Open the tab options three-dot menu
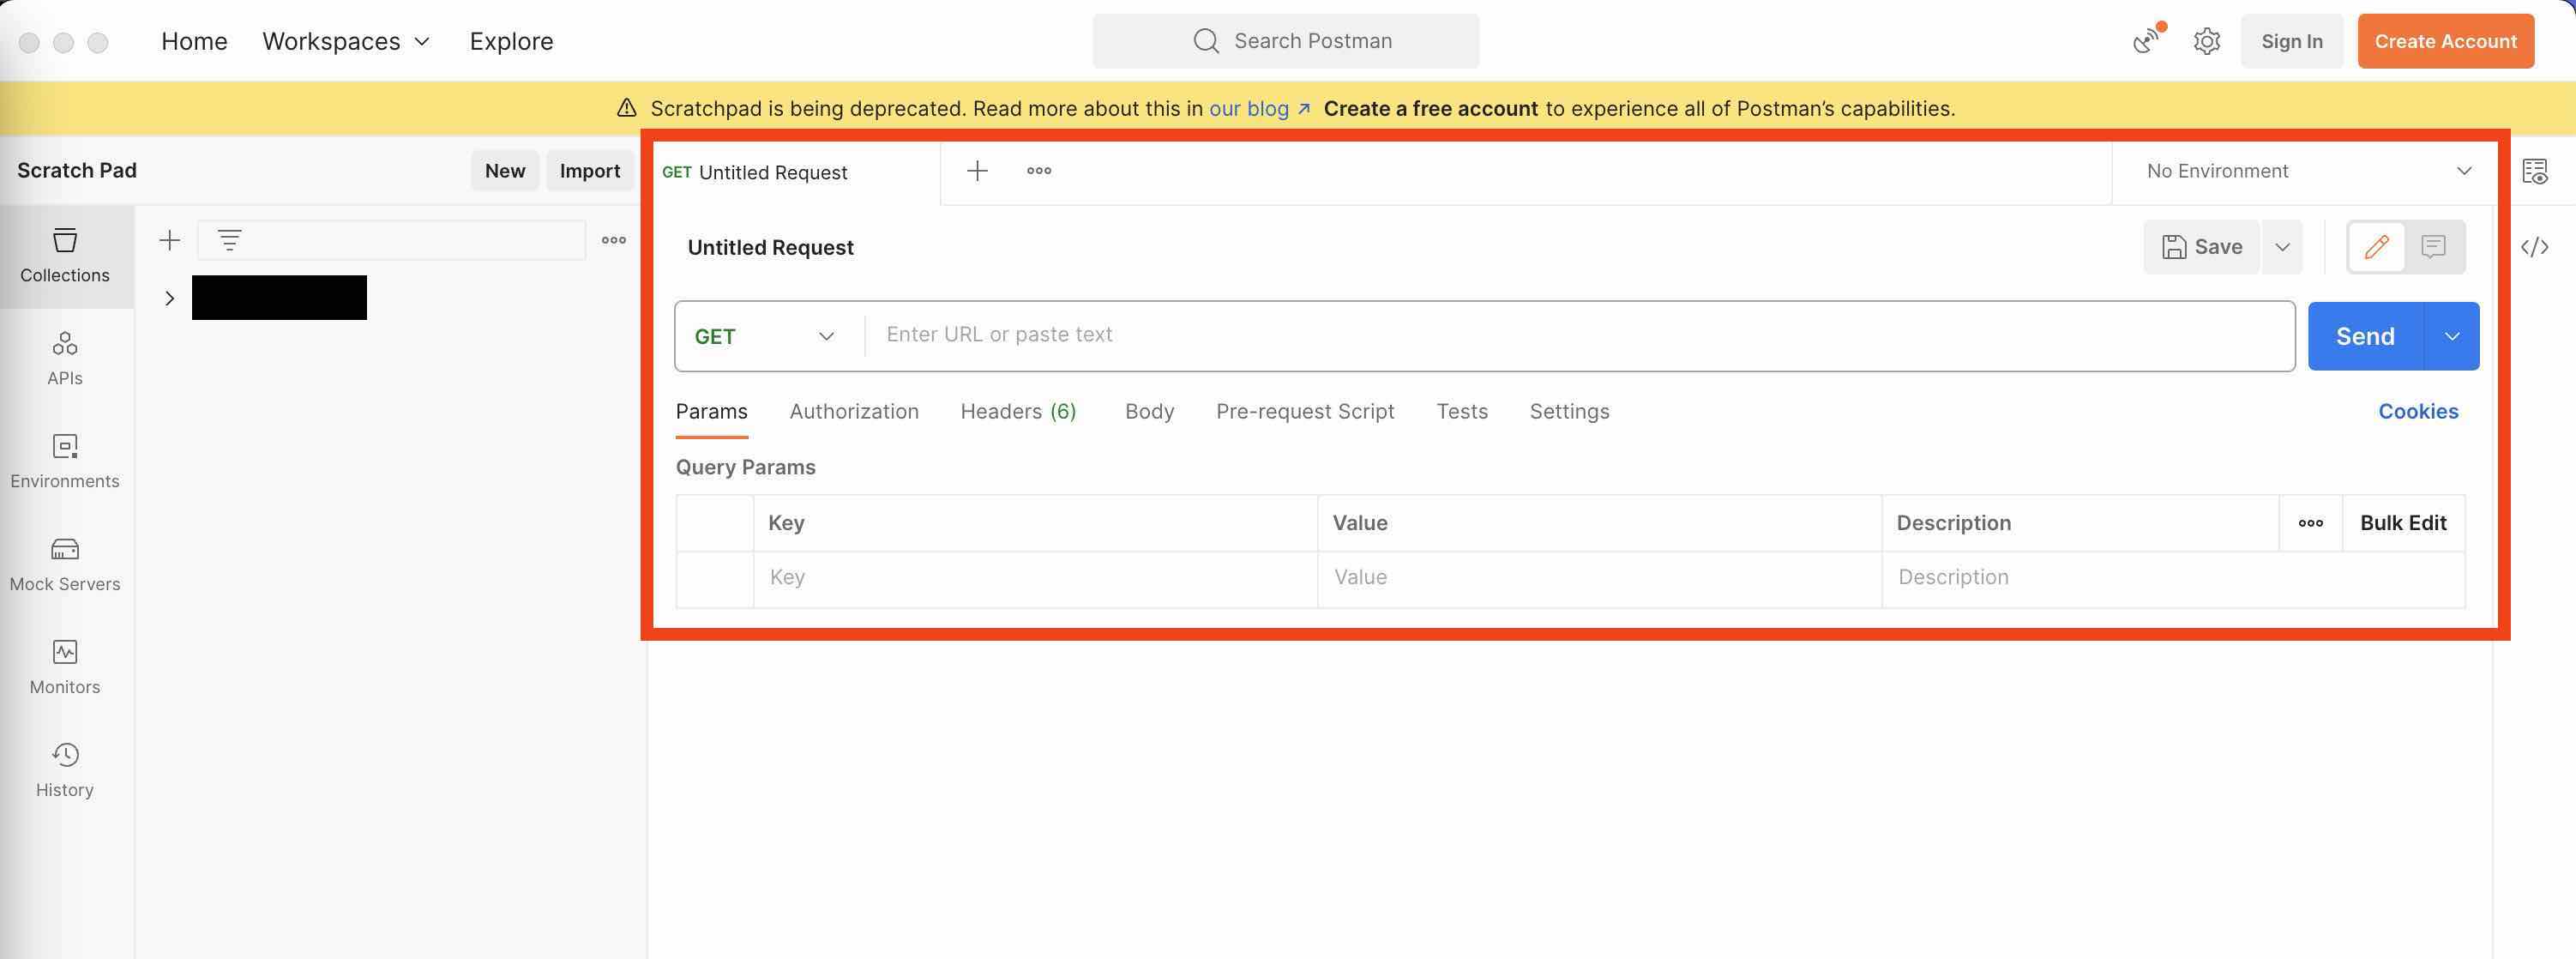Viewport: 2576px width, 959px height. 1039,171
